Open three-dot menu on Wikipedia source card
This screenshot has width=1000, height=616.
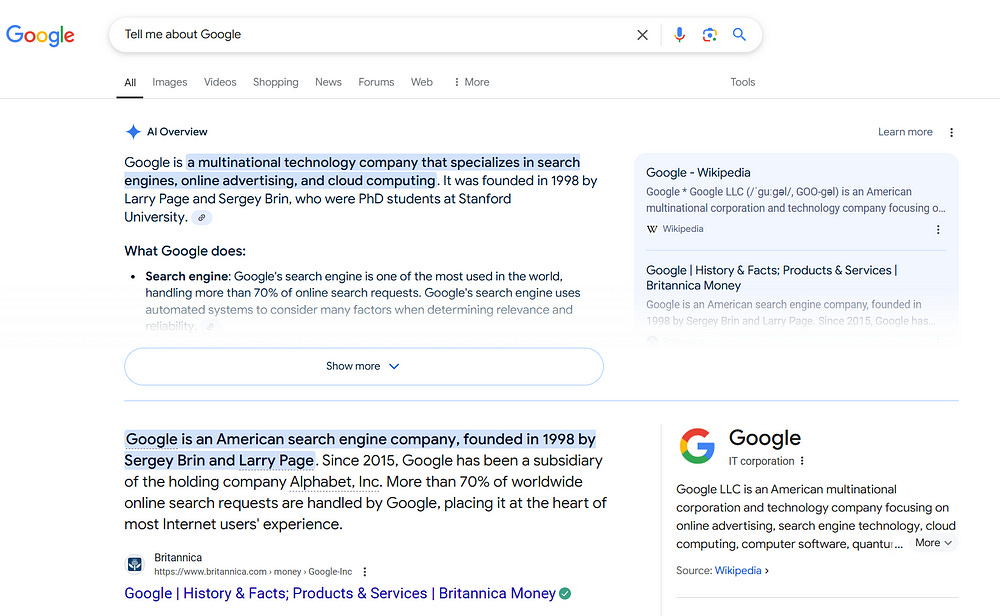coord(938,230)
